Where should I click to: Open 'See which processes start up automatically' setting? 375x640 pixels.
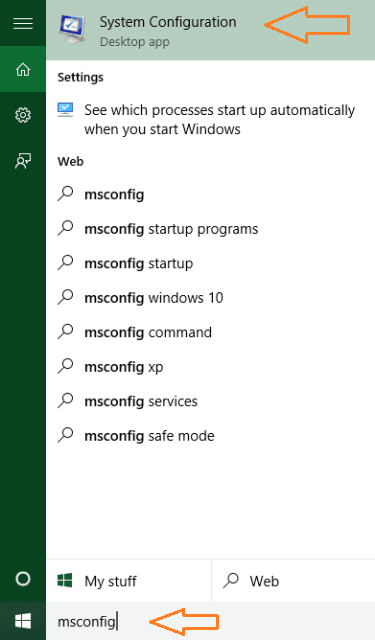tap(211, 120)
